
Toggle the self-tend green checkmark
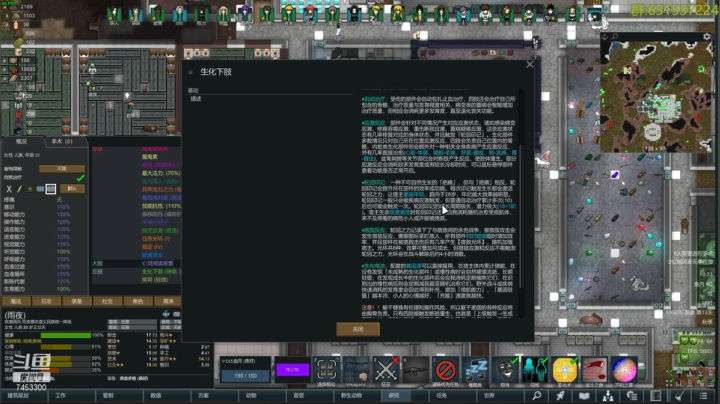[x=80, y=178]
